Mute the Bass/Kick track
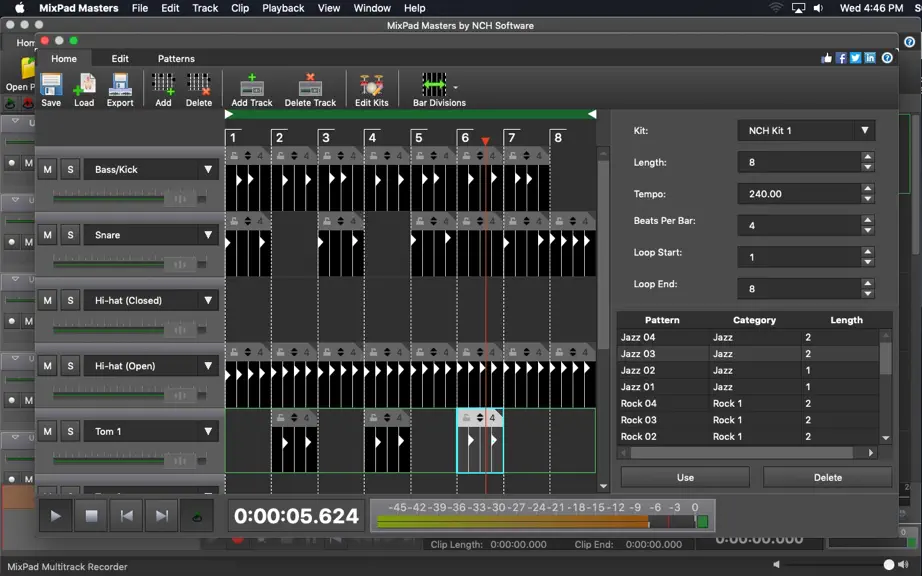This screenshot has height=576, width=922. tap(48, 169)
